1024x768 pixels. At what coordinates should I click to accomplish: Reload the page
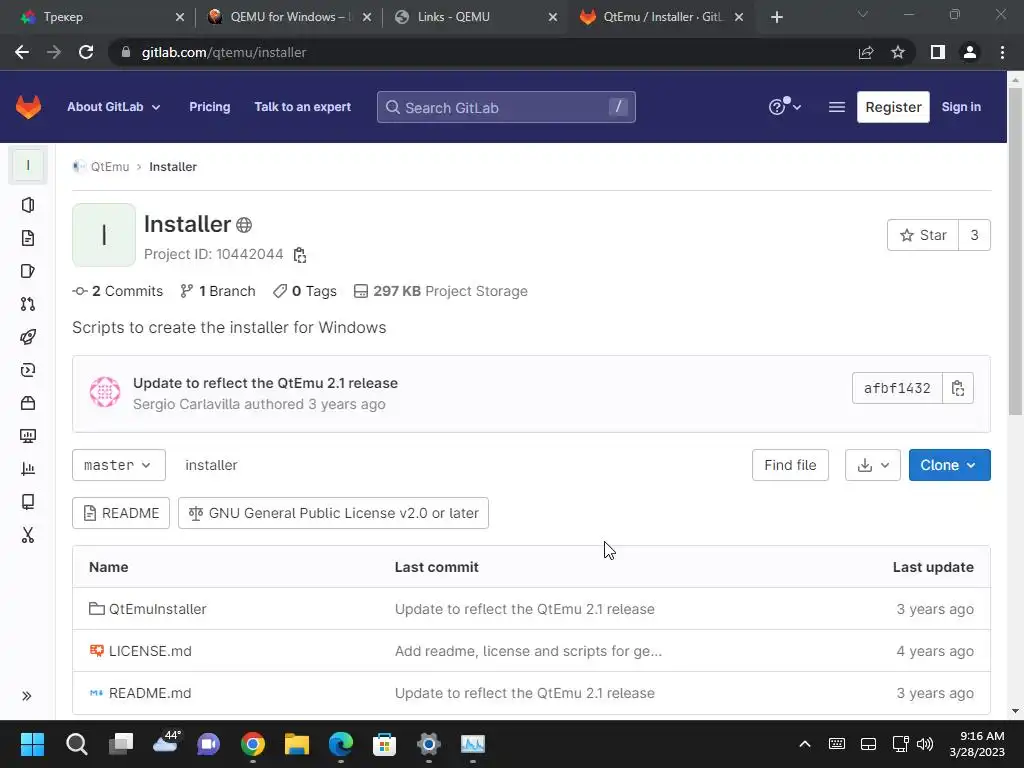coord(86,52)
